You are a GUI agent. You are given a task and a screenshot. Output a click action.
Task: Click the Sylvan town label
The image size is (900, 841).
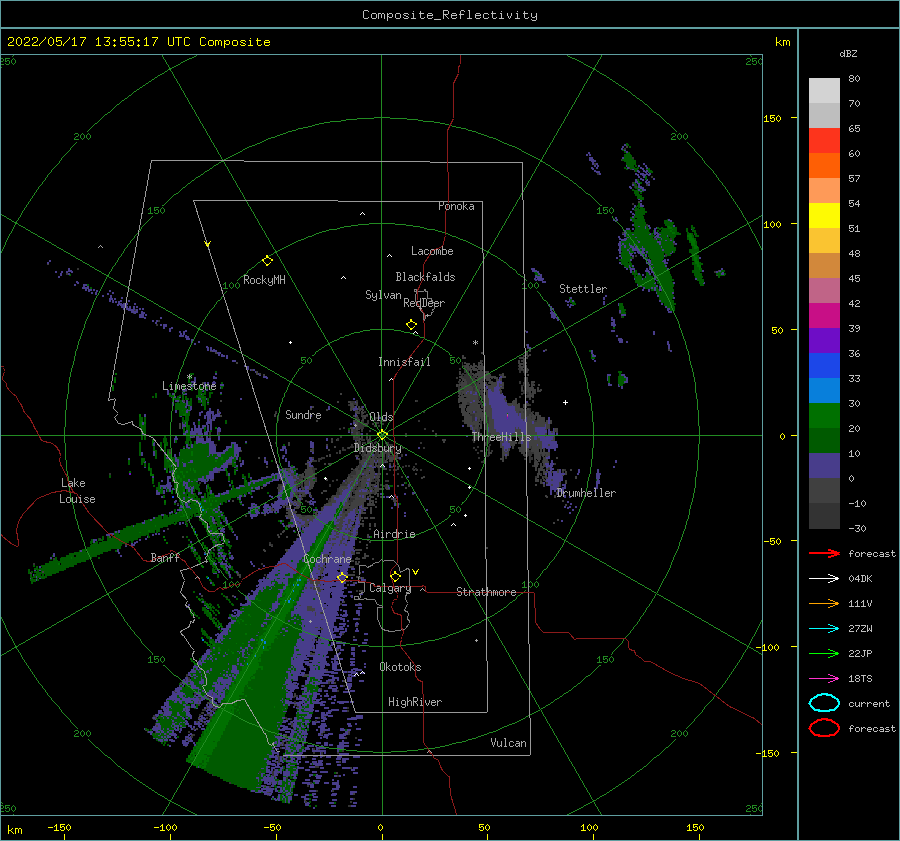click(x=383, y=295)
